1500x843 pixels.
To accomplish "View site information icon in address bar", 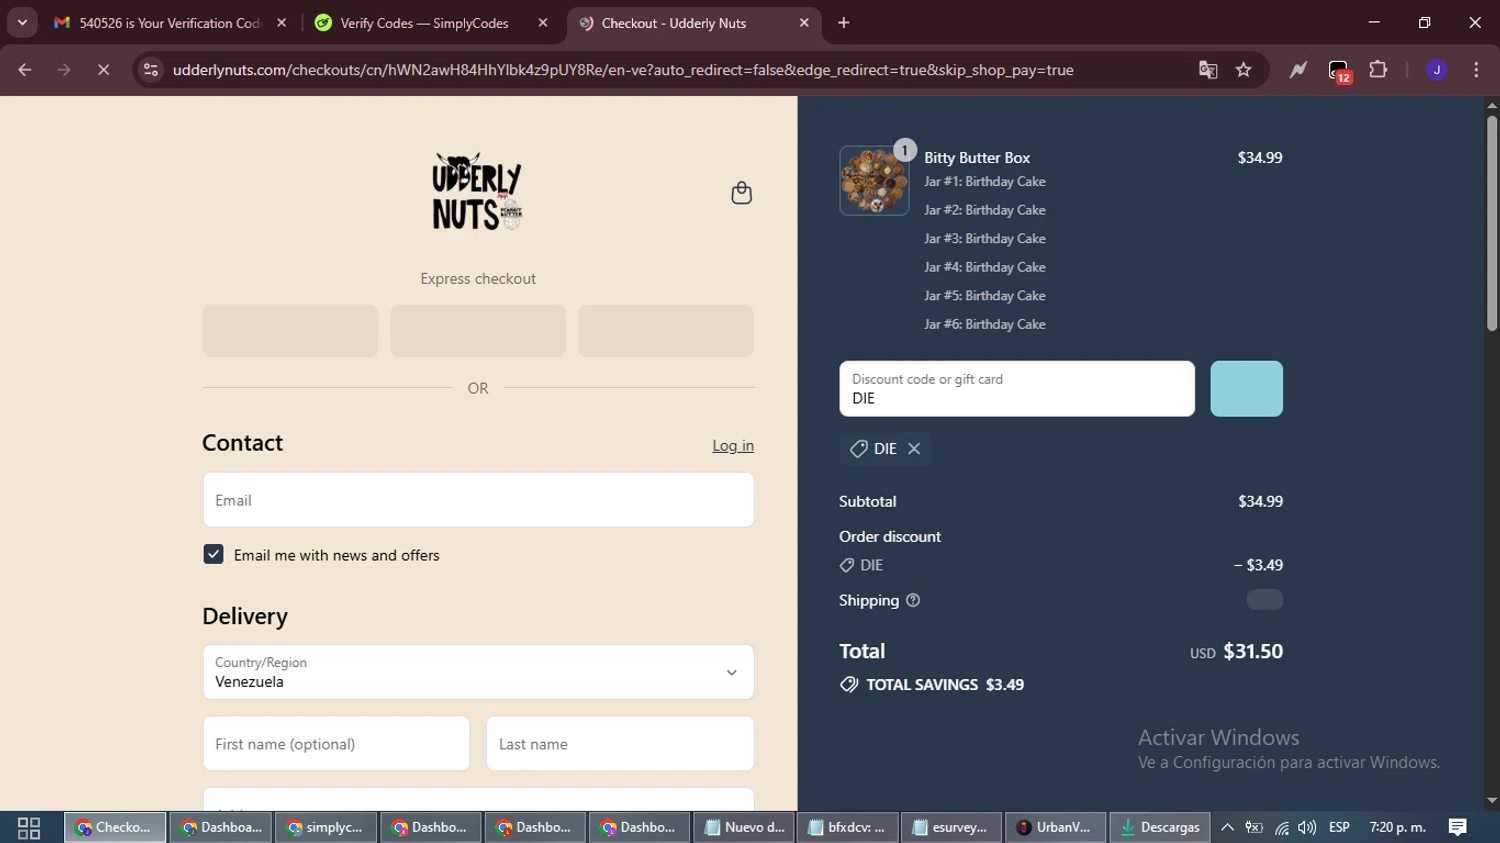I will [151, 70].
